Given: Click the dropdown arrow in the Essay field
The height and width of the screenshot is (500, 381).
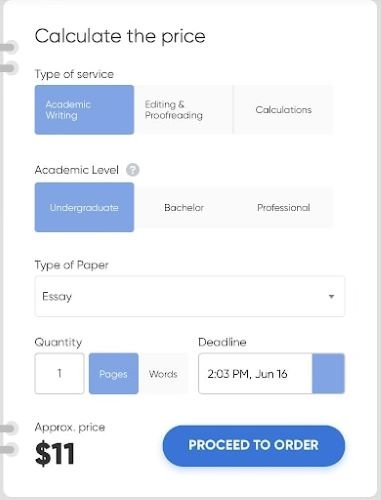Looking at the screenshot, I should point(331,296).
